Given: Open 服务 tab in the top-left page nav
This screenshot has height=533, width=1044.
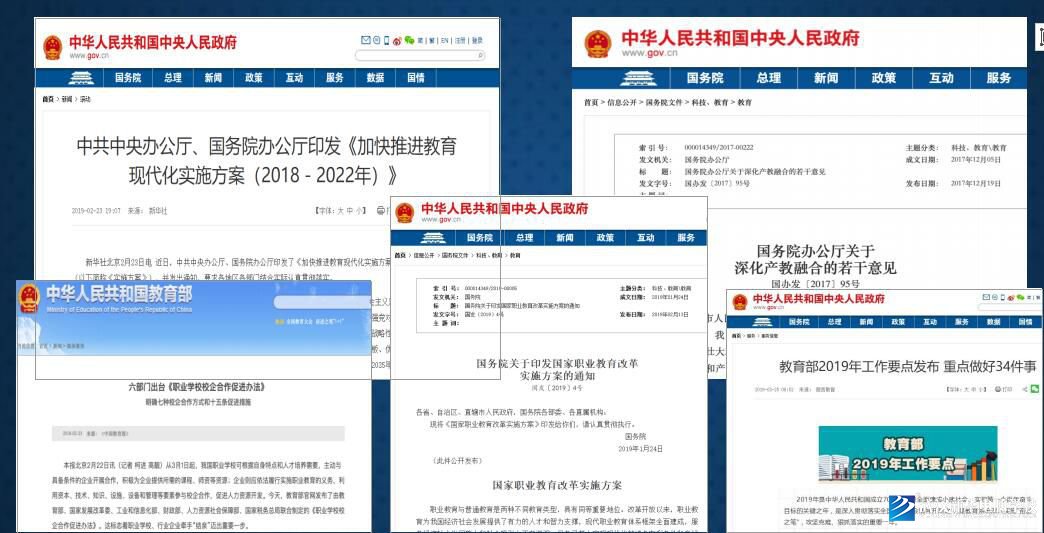Looking at the screenshot, I should click(x=335, y=78).
